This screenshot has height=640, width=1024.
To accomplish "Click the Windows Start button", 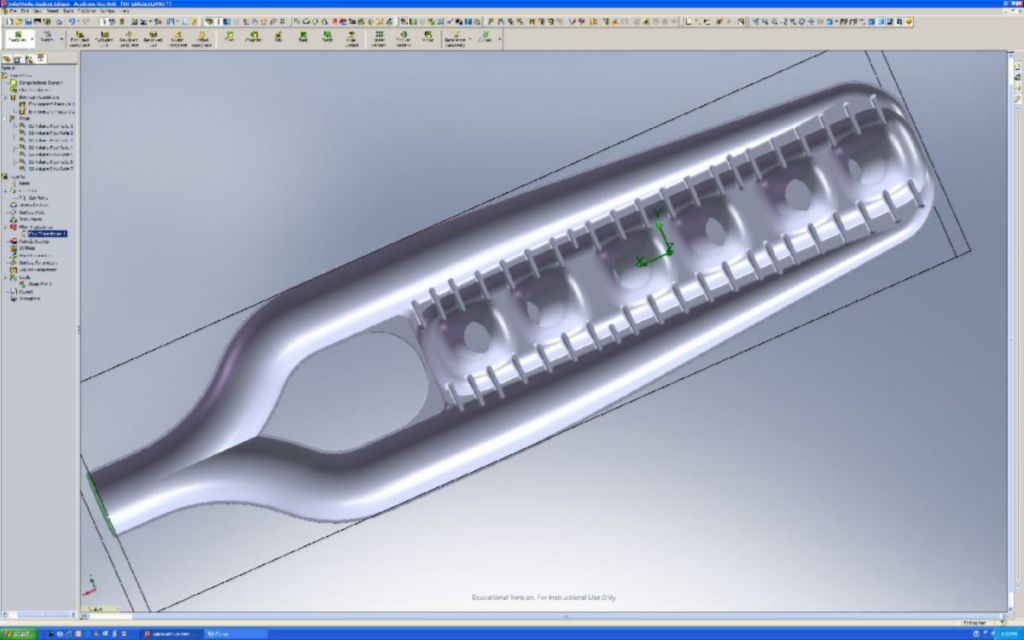I will tap(18, 634).
